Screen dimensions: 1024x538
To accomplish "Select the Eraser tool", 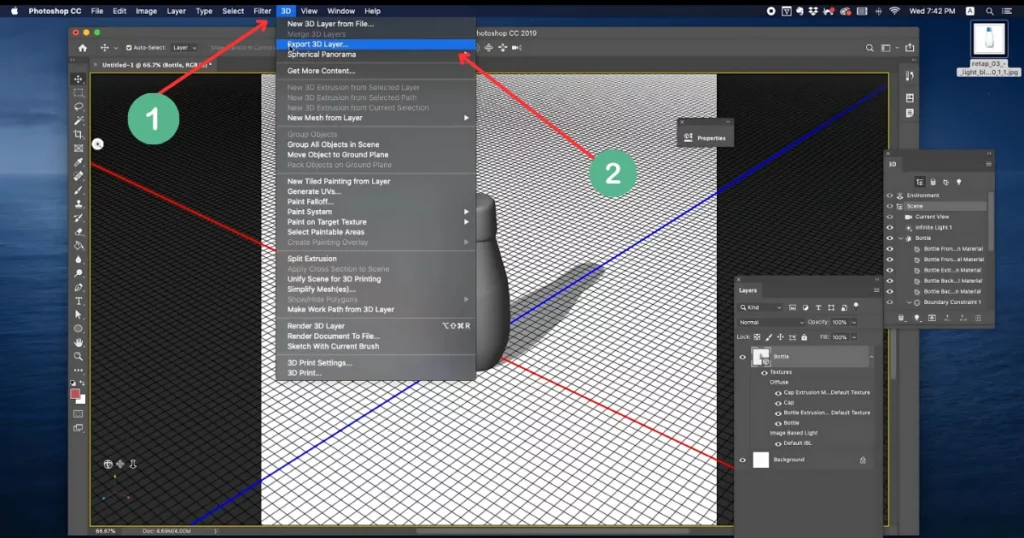I will [x=78, y=232].
